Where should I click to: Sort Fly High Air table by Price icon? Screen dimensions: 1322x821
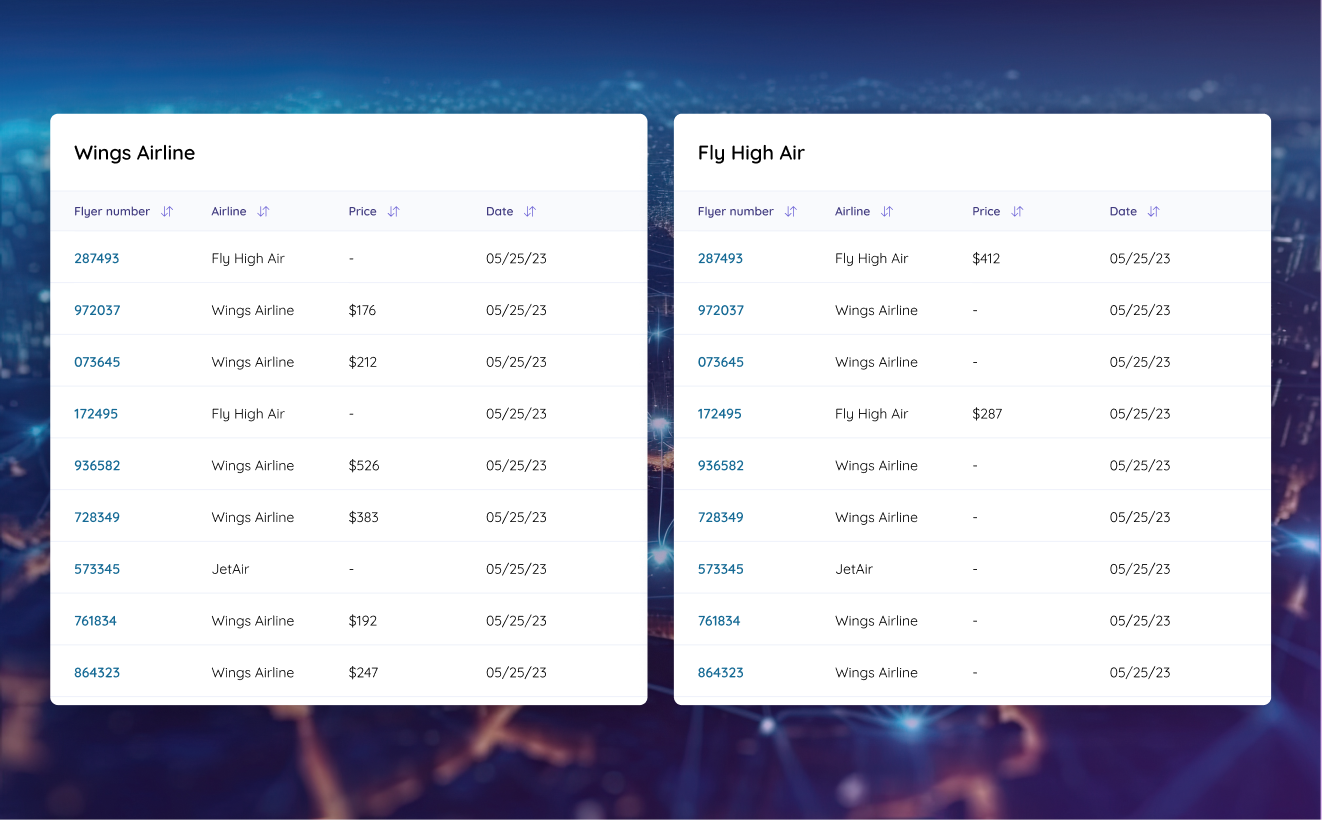1017,212
